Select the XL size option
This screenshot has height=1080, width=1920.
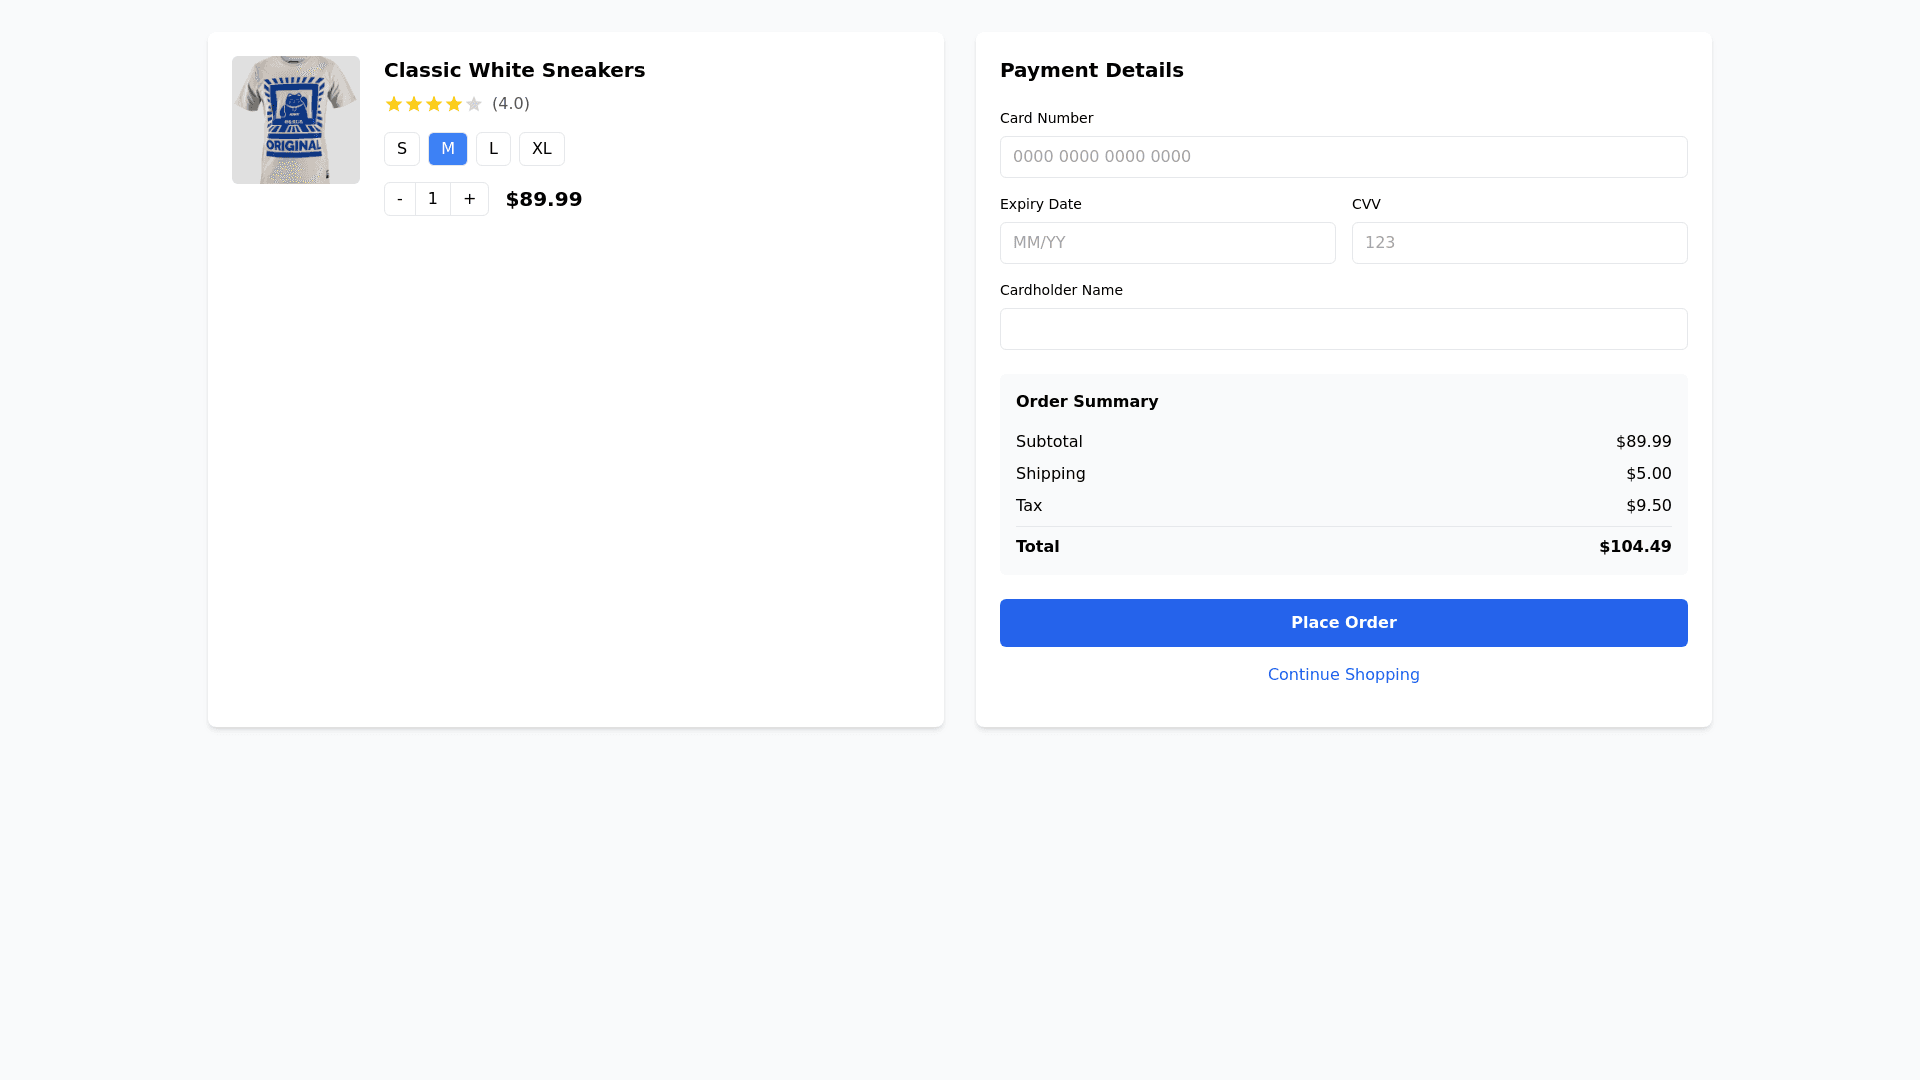pyautogui.click(x=541, y=148)
